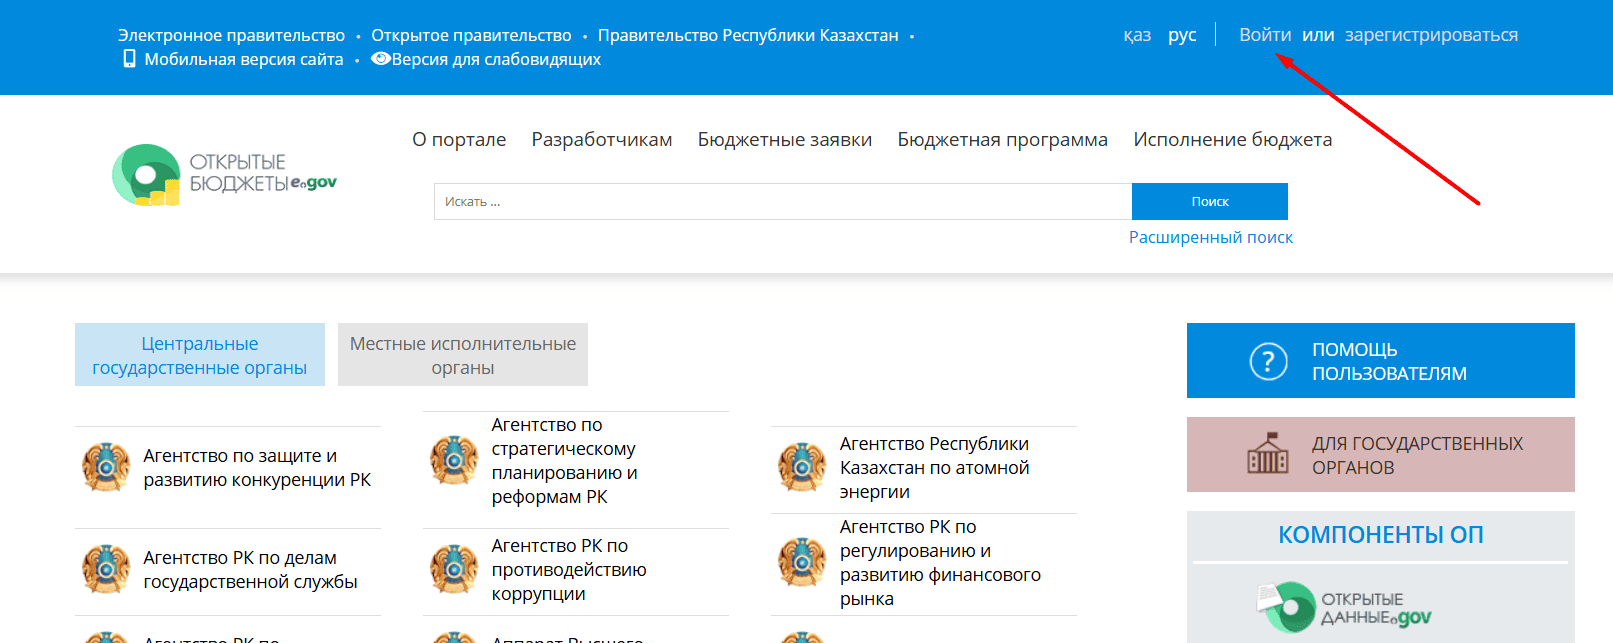Click Помощь пользователям banner
Viewport: 1613px width, 643px height.
pos(1381,361)
